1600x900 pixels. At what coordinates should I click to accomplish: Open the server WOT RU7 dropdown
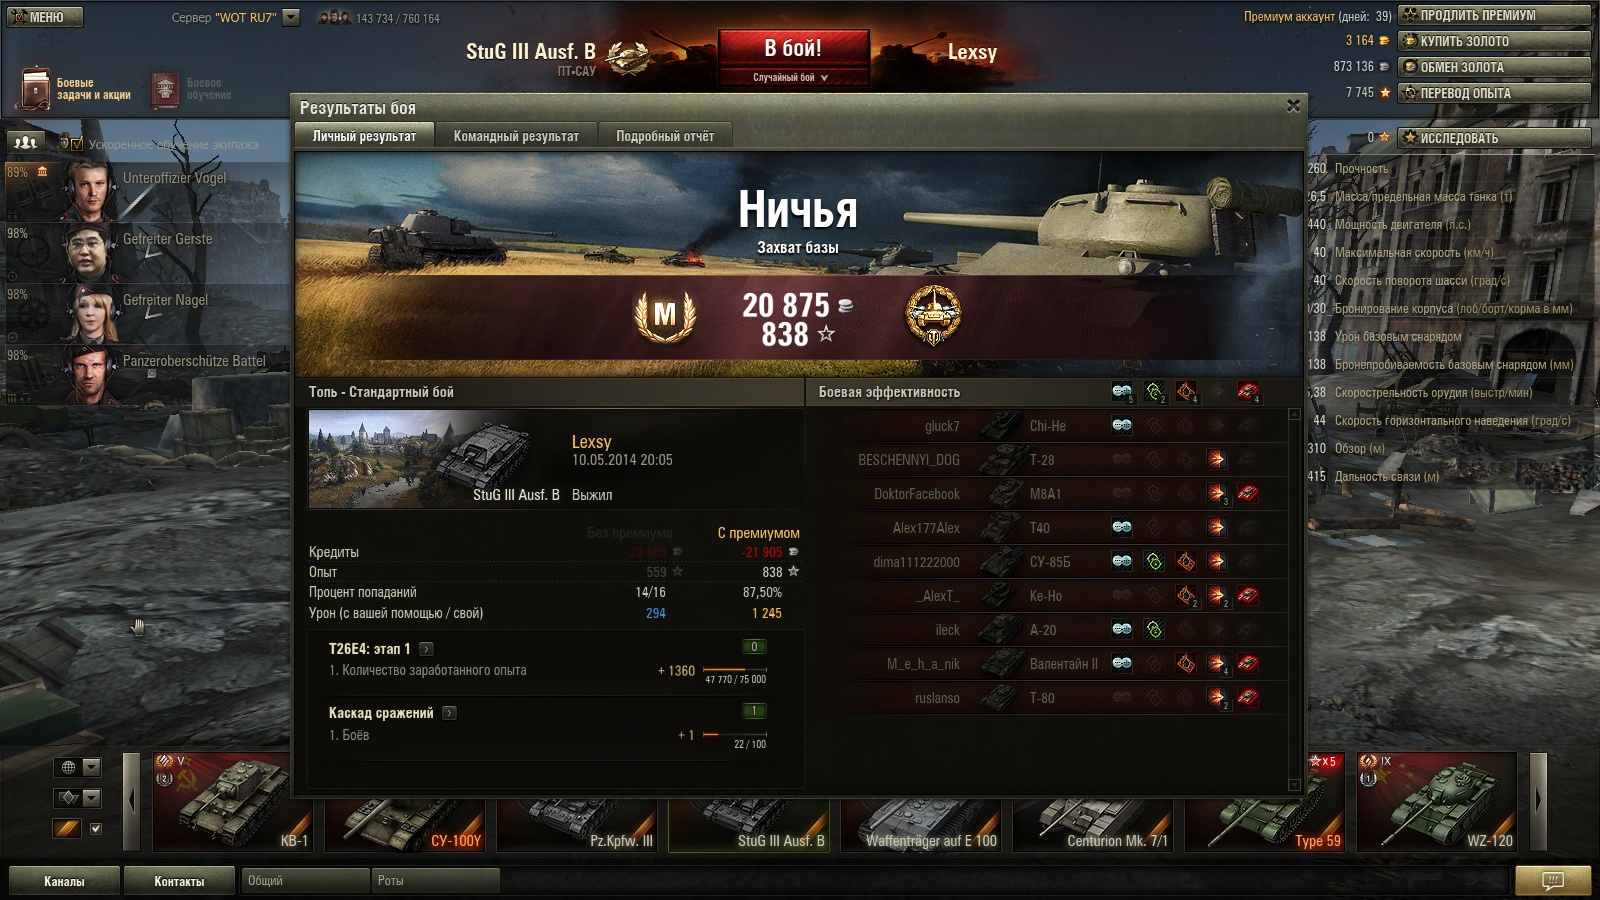[x=291, y=17]
